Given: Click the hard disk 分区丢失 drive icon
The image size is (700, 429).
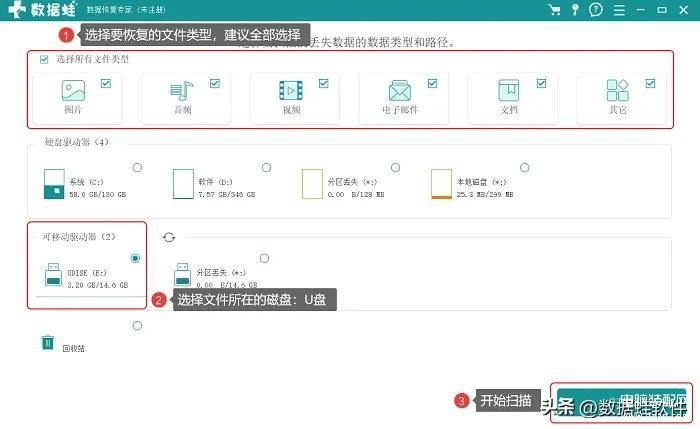Looking at the screenshot, I should coord(312,183).
